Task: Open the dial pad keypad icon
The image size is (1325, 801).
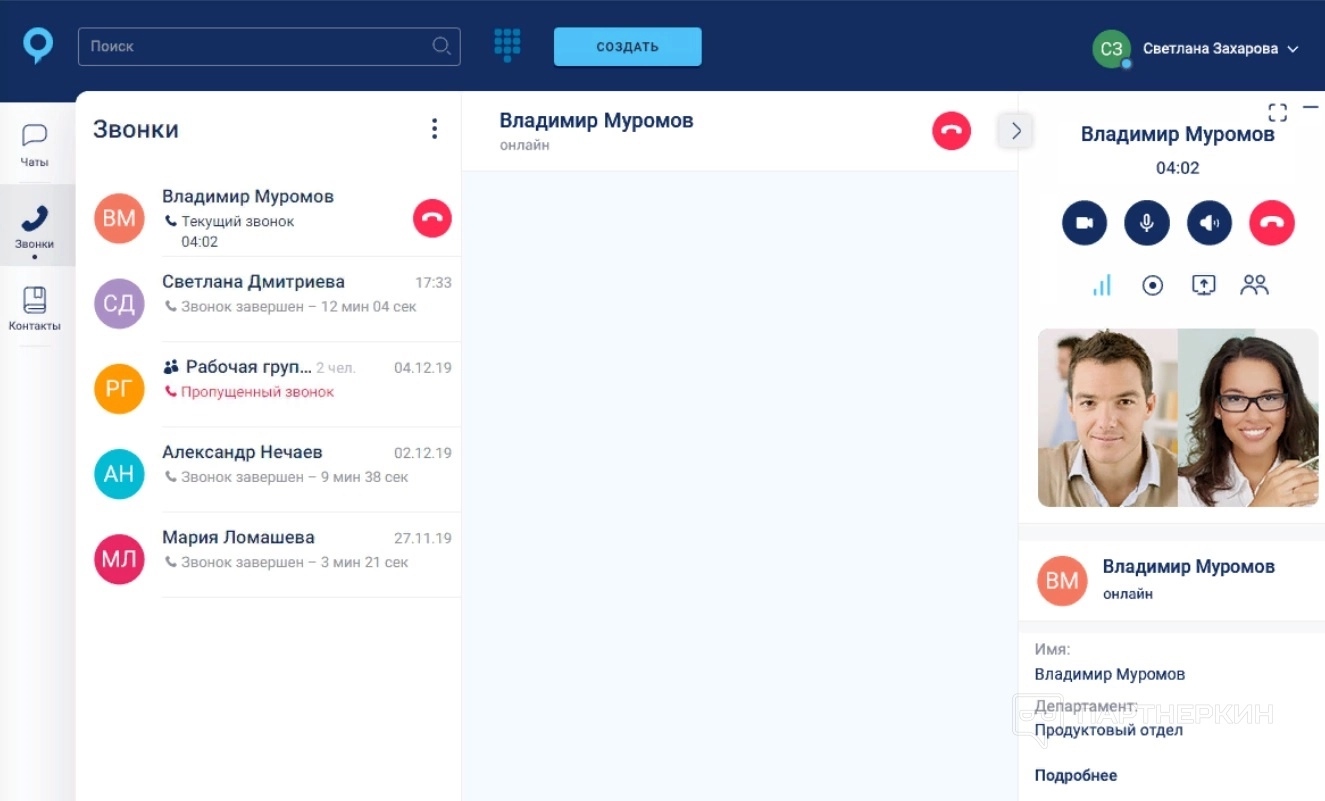Action: (508, 45)
